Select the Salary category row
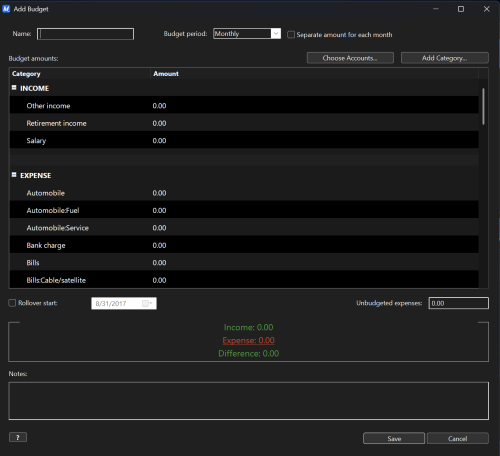The image size is (500, 456). 244,140
